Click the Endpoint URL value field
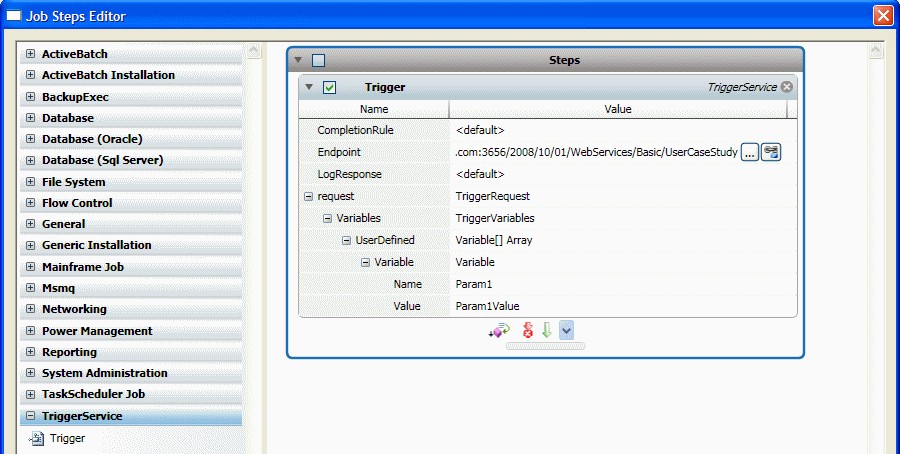Image resolution: width=900 pixels, height=454 pixels. 596,152
